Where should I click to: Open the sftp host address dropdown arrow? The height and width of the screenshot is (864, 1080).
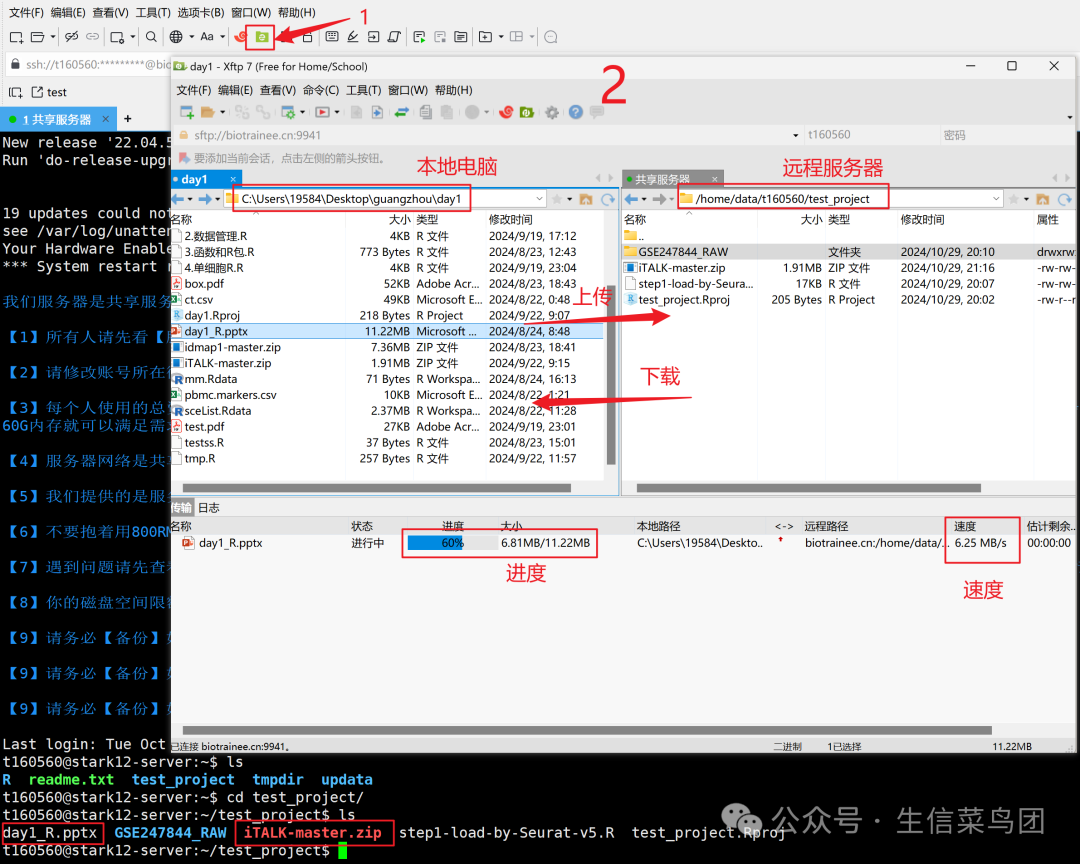[x=796, y=135]
